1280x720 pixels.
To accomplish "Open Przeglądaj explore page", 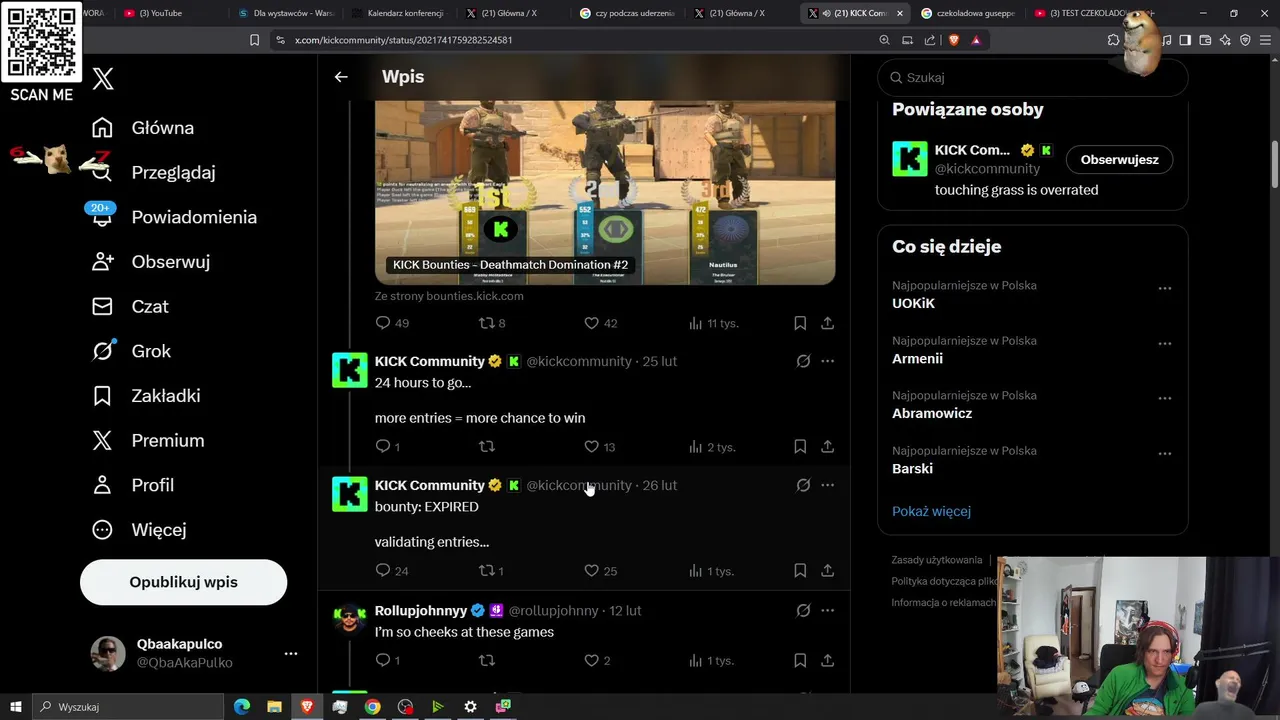I will click(x=153, y=172).
